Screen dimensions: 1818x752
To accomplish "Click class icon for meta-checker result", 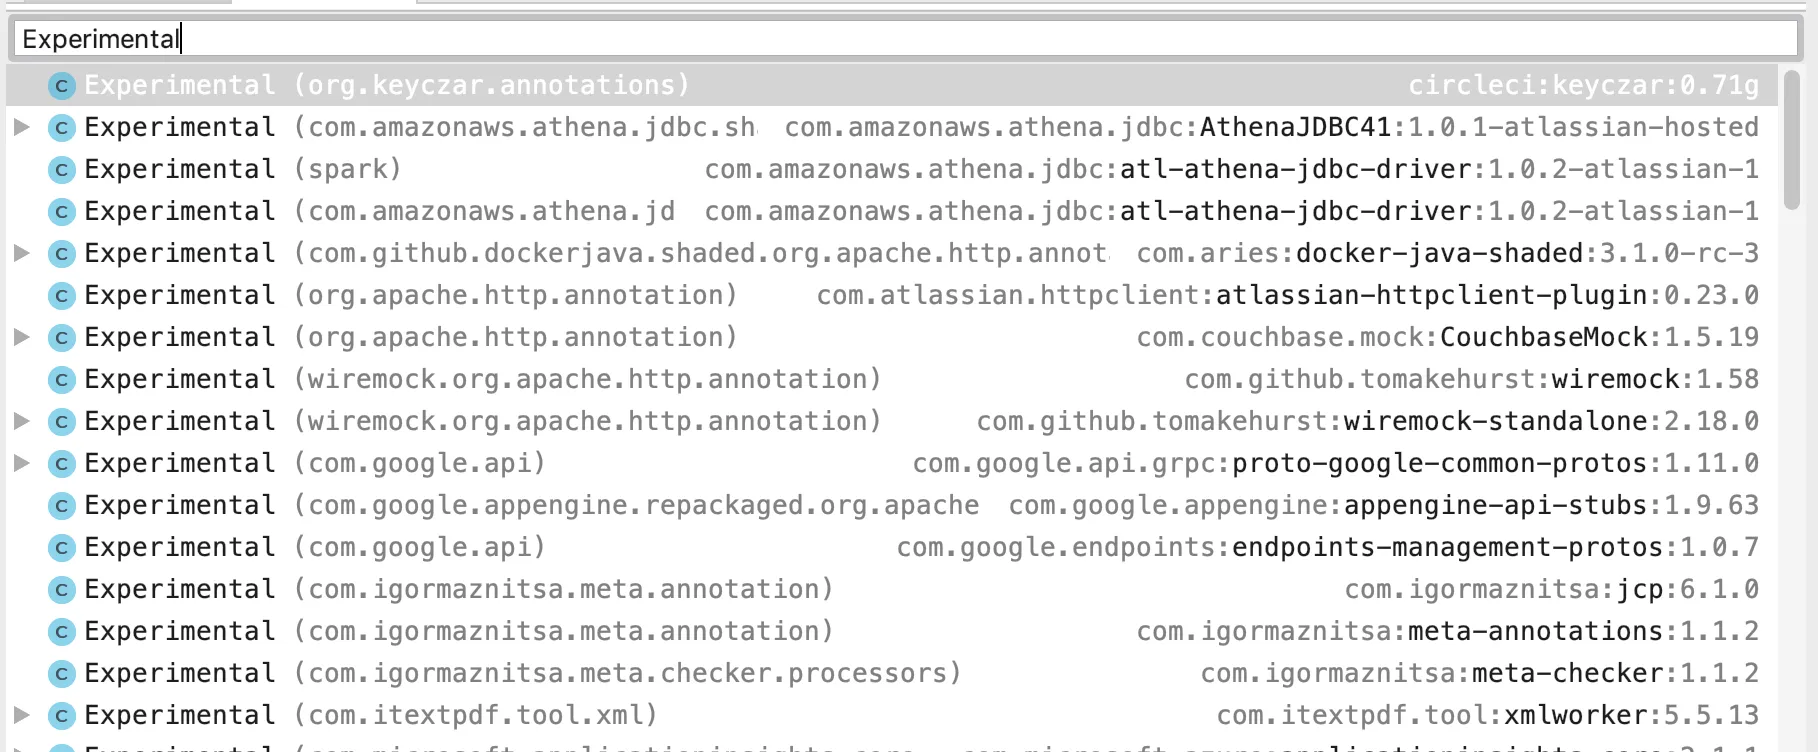I will click(62, 674).
